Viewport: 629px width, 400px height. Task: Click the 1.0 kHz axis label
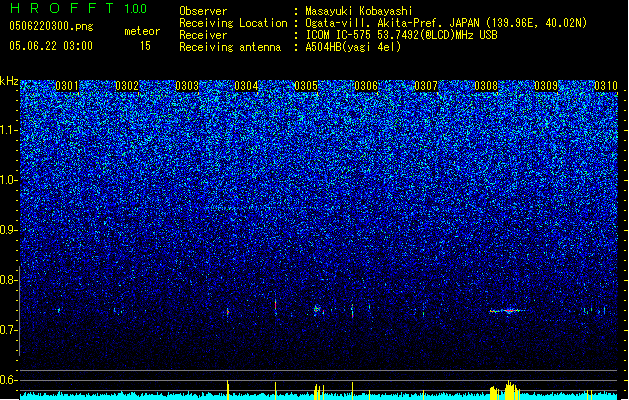[9, 180]
